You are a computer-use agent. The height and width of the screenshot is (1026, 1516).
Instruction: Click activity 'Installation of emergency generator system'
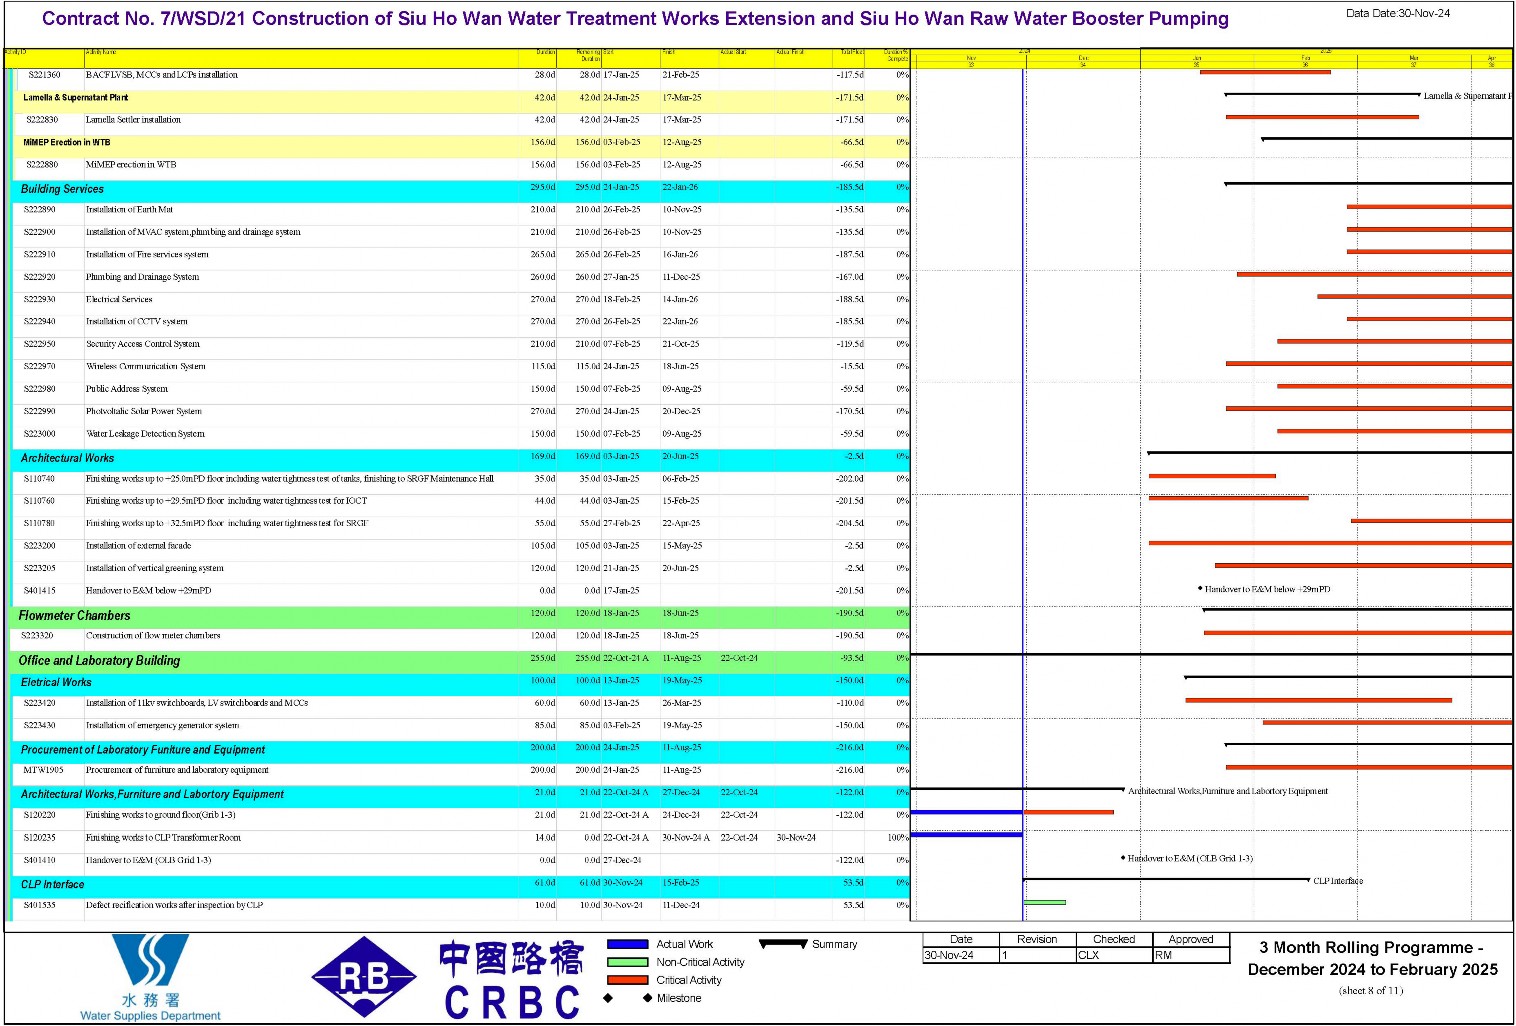click(x=162, y=726)
